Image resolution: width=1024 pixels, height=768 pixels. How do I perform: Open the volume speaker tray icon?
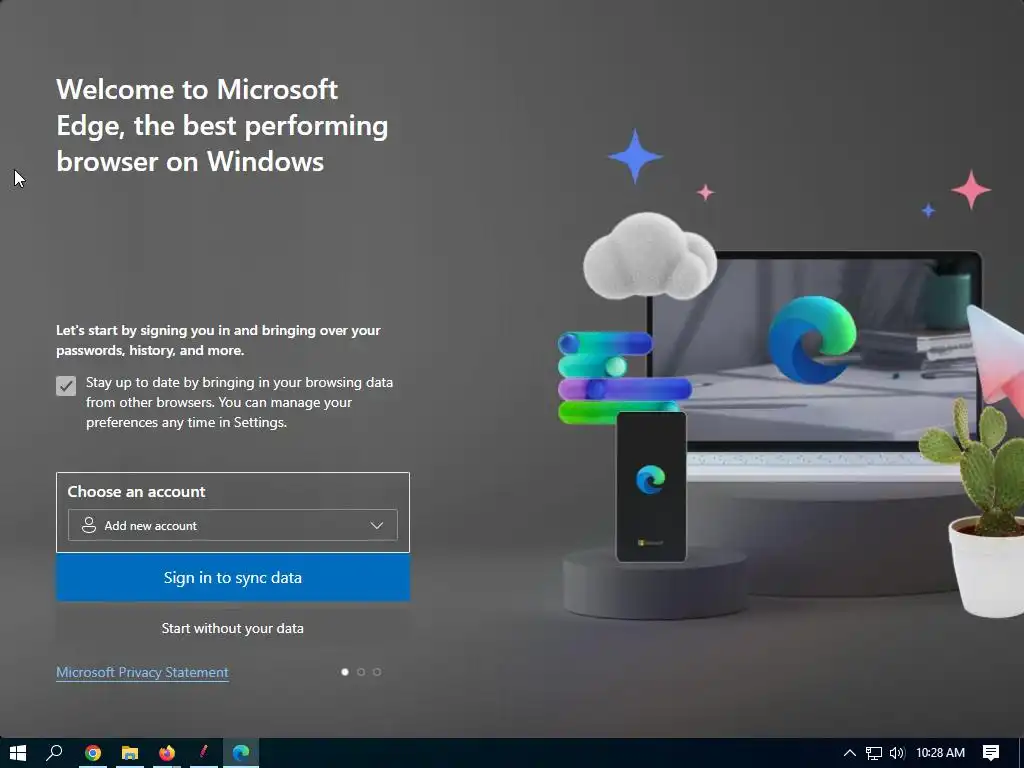(897, 753)
